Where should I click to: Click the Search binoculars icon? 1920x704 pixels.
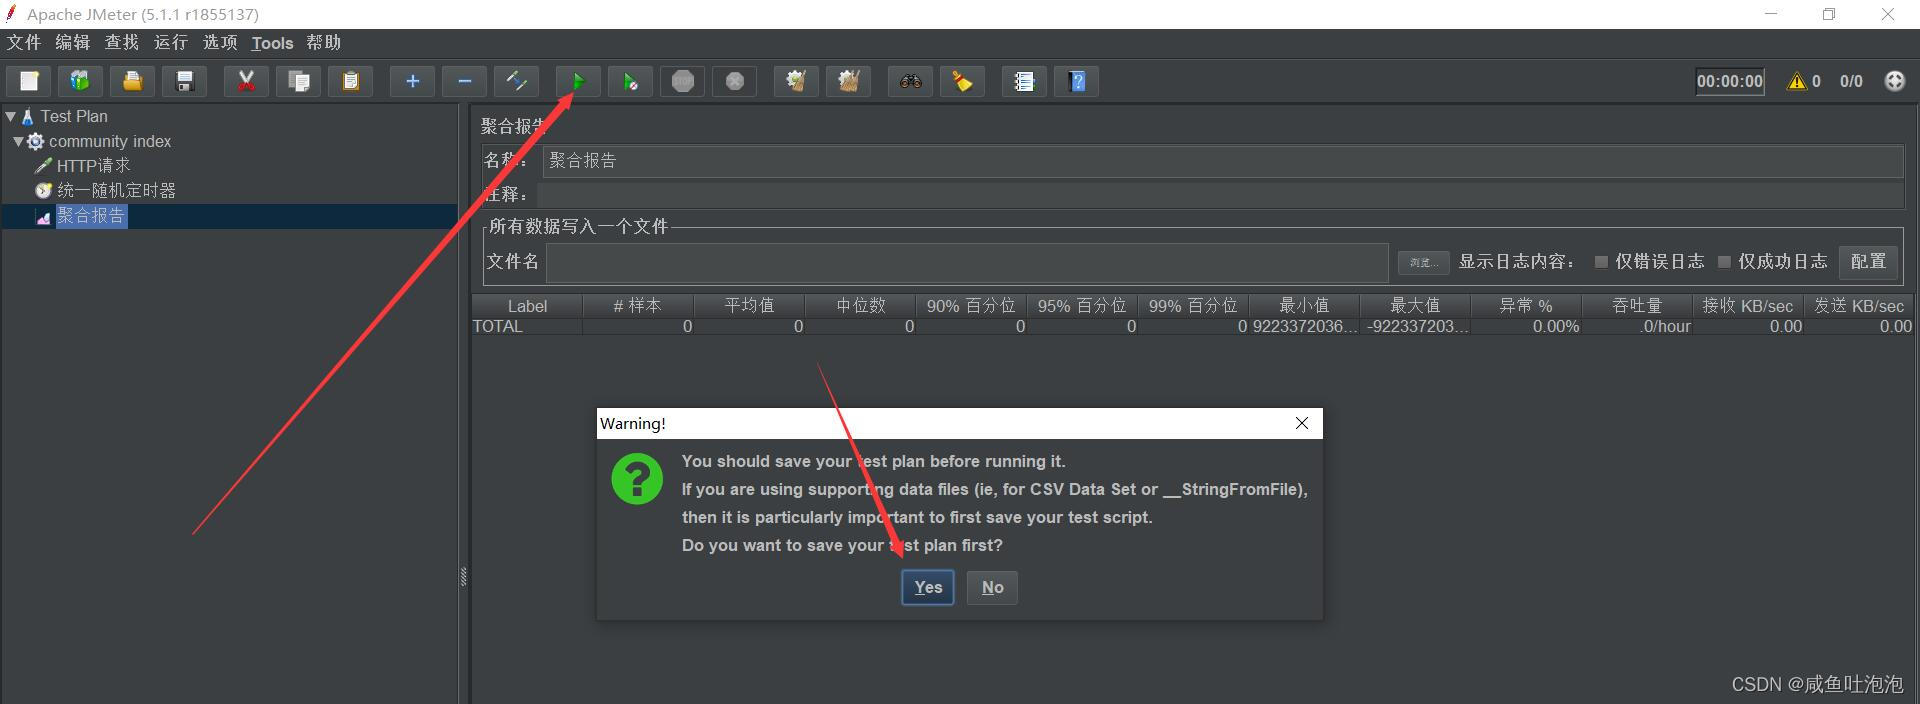point(910,81)
